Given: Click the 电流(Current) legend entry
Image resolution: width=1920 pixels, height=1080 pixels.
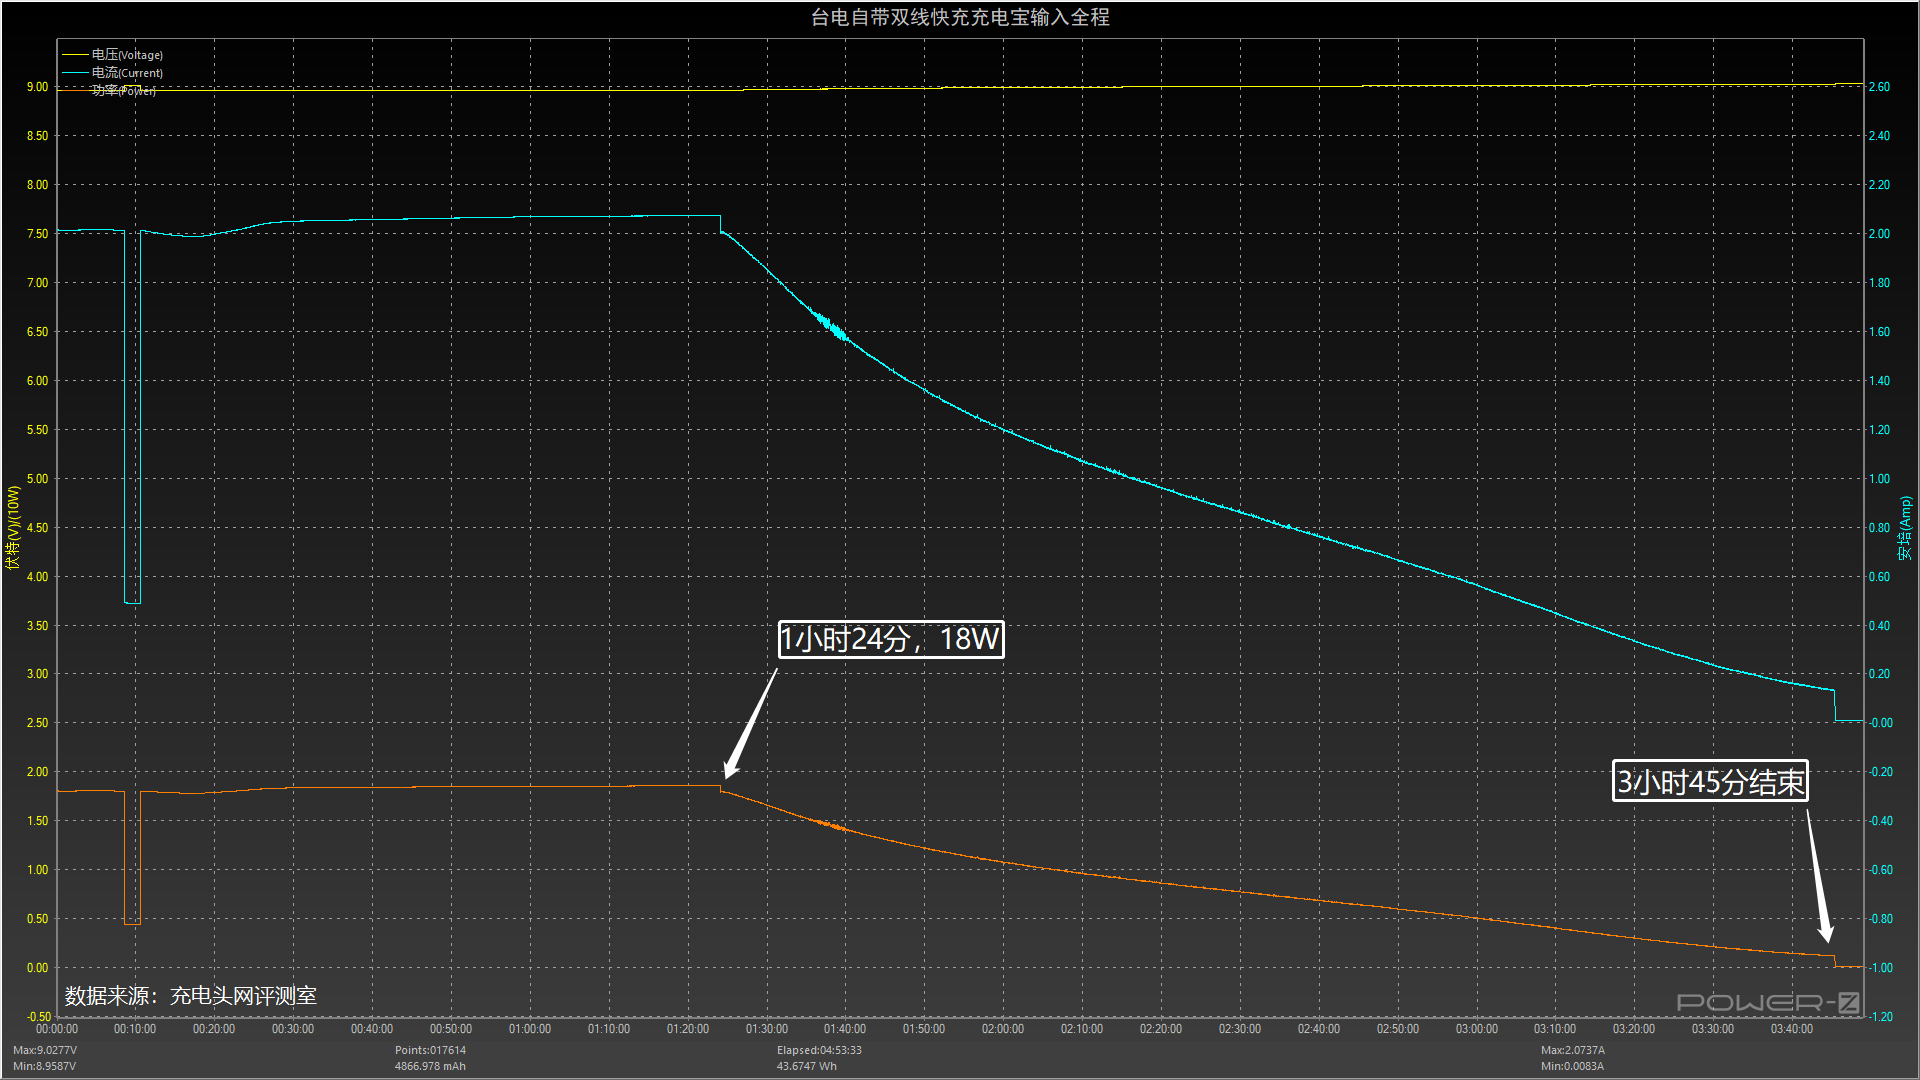Looking at the screenshot, I should tap(126, 73).
